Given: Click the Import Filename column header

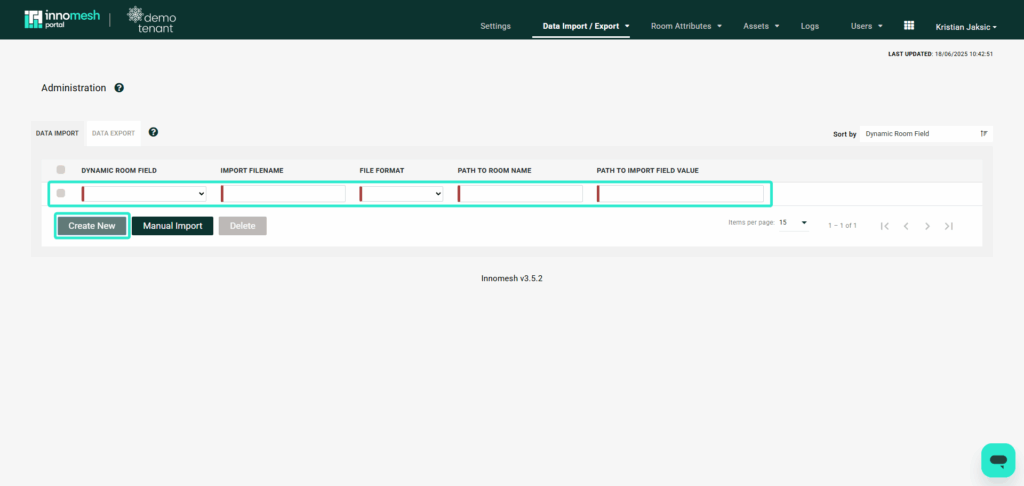Looking at the screenshot, I should (x=252, y=170).
